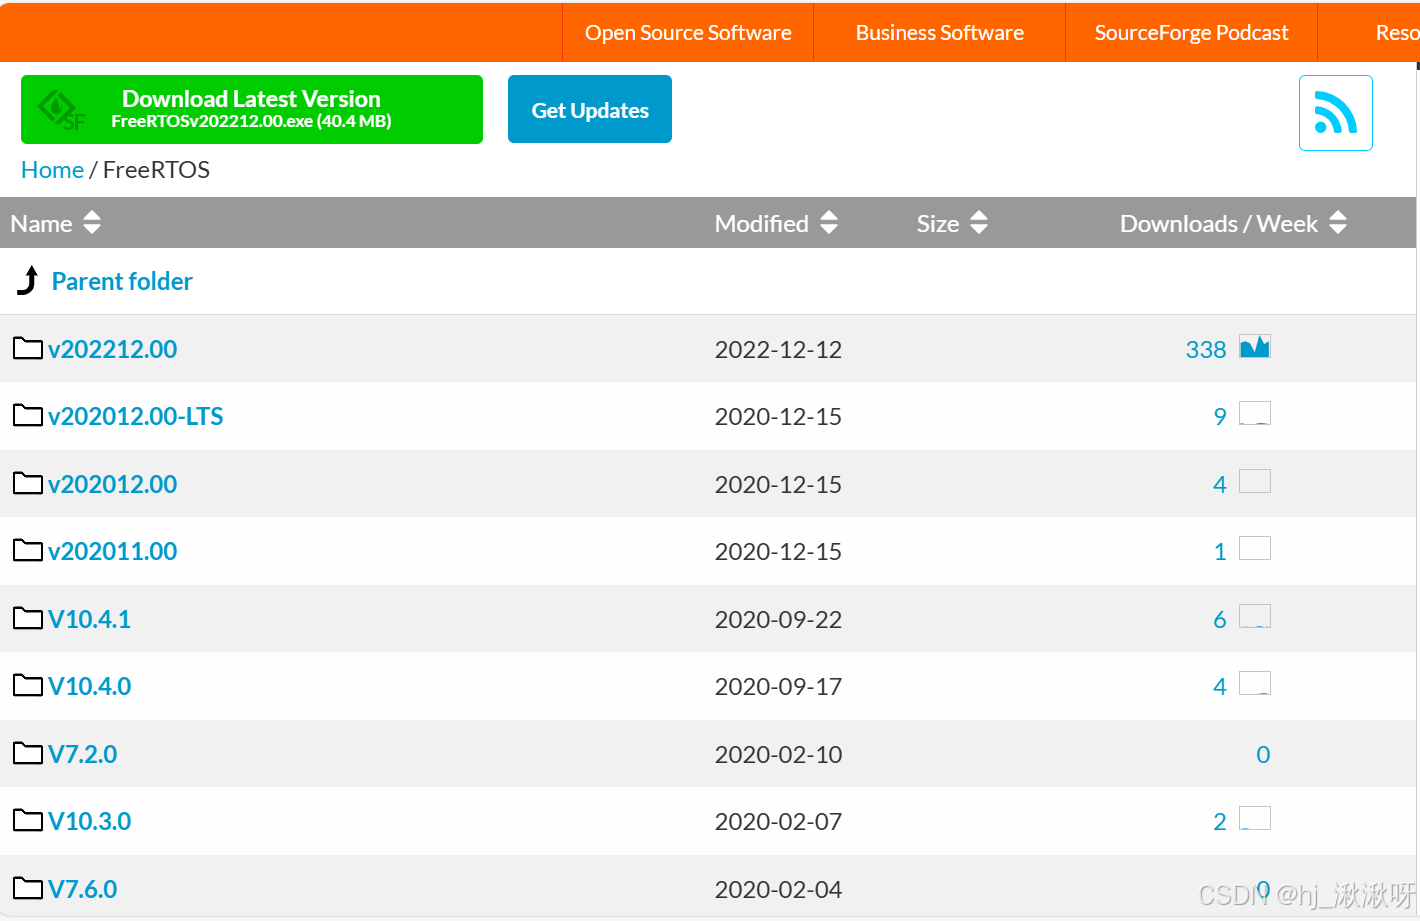Click the folder icon beside V7.6.0
Image resolution: width=1420 pixels, height=921 pixels.
pos(28,888)
